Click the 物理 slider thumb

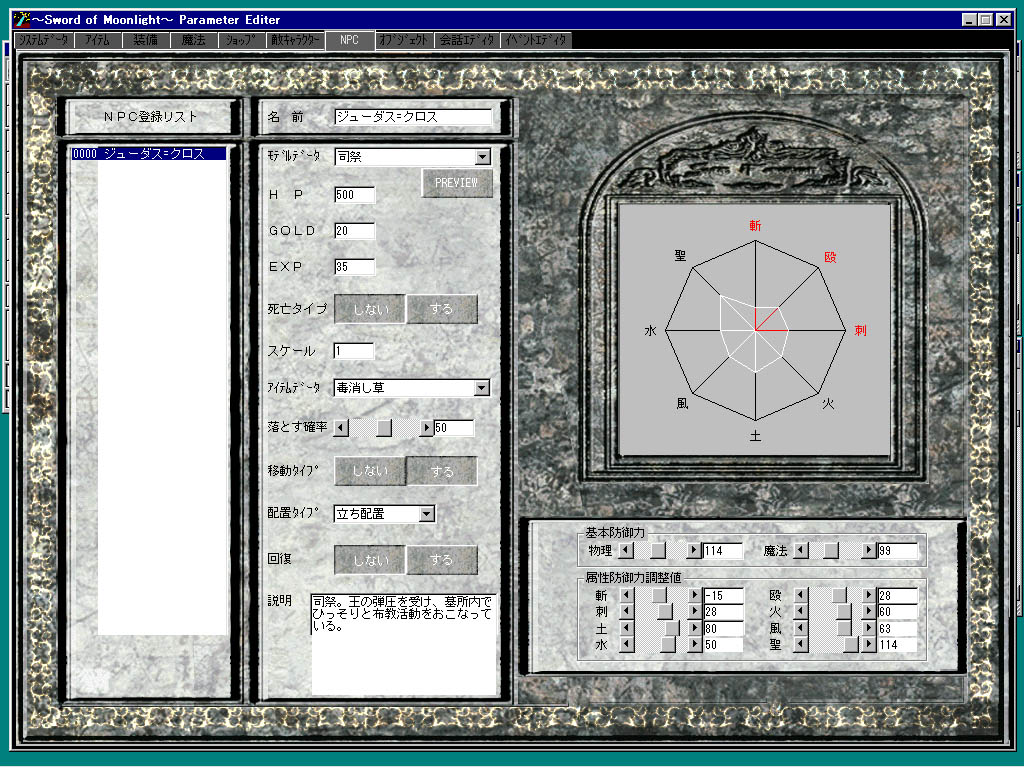tap(658, 551)
